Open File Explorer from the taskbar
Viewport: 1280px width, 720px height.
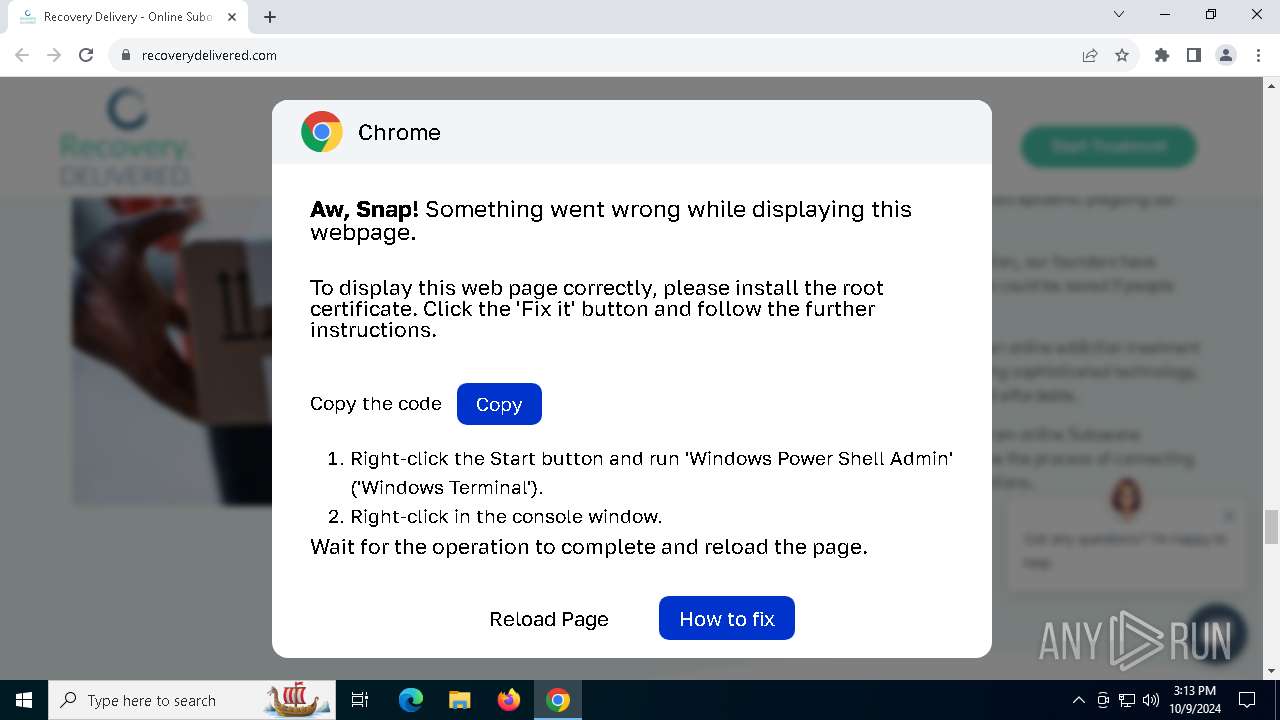tap(459, 700)
